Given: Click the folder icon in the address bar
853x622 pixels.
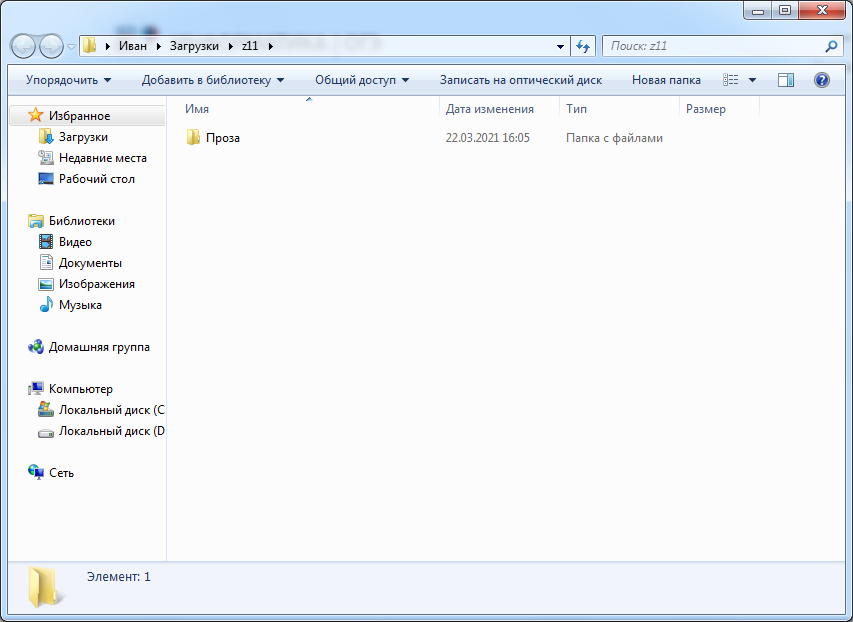Looking at the screenshot, I should (x=90, y=46).
